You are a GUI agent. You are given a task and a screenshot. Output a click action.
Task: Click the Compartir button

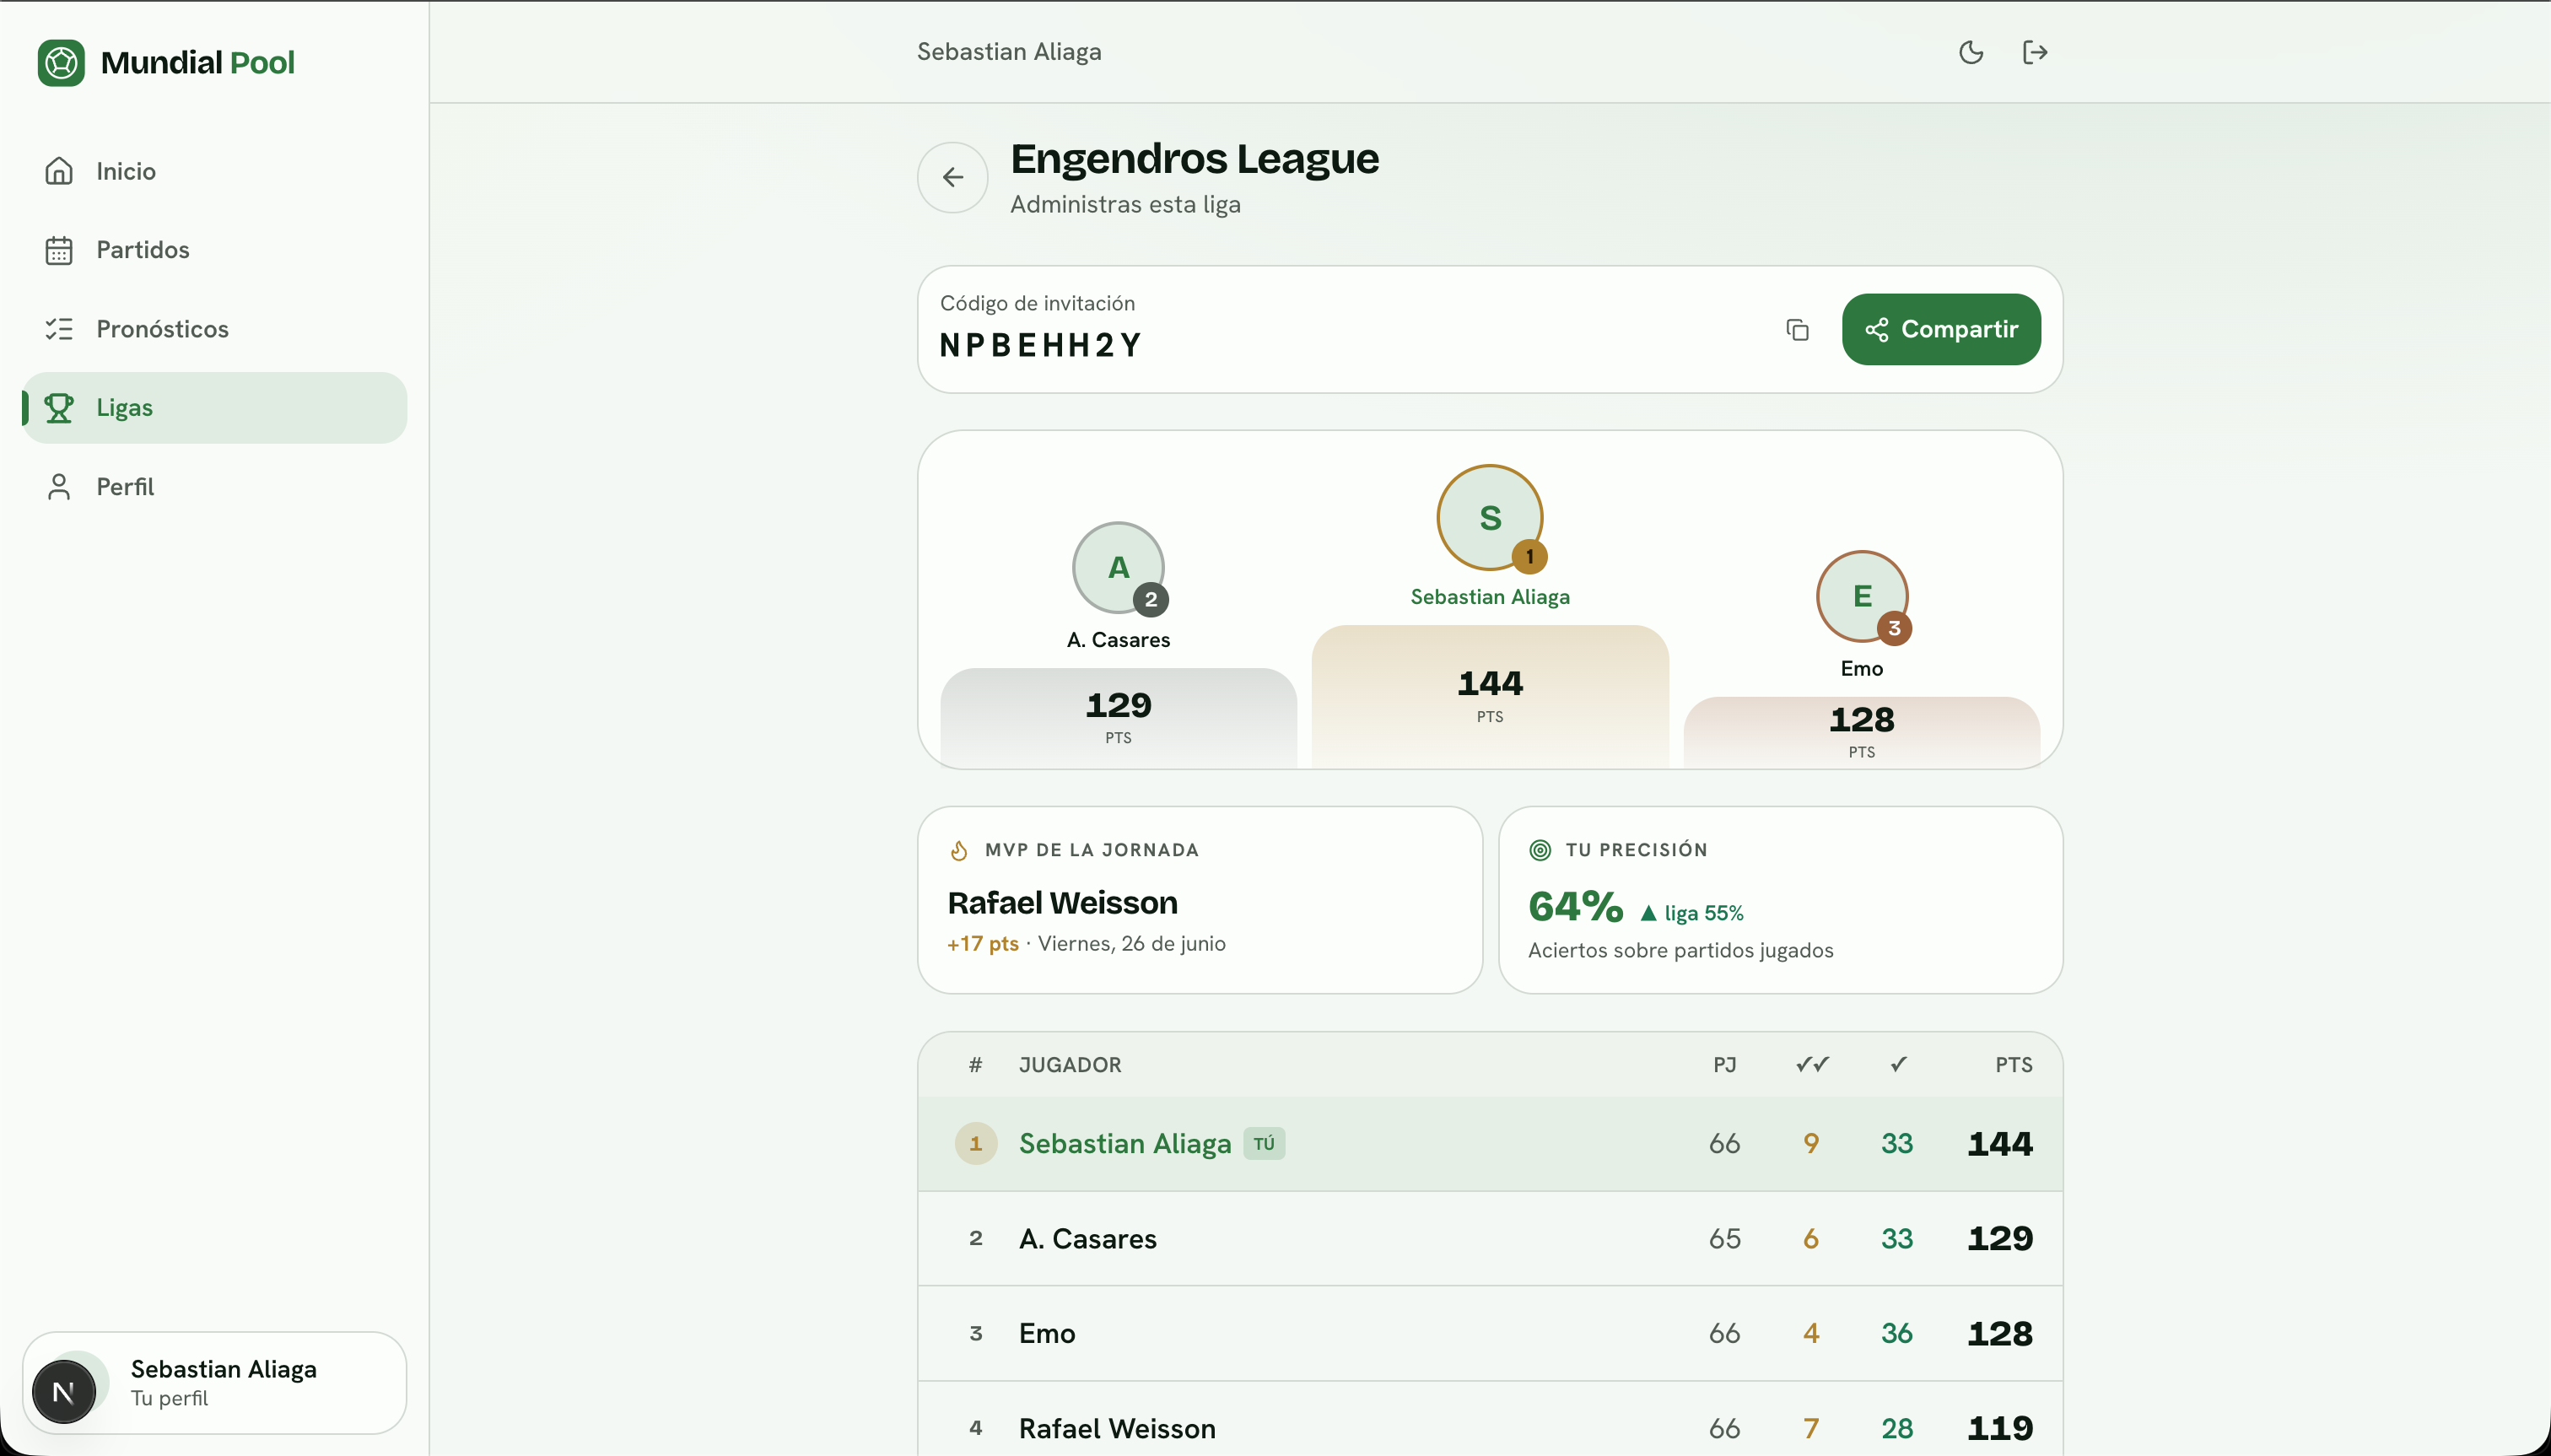1941,329
